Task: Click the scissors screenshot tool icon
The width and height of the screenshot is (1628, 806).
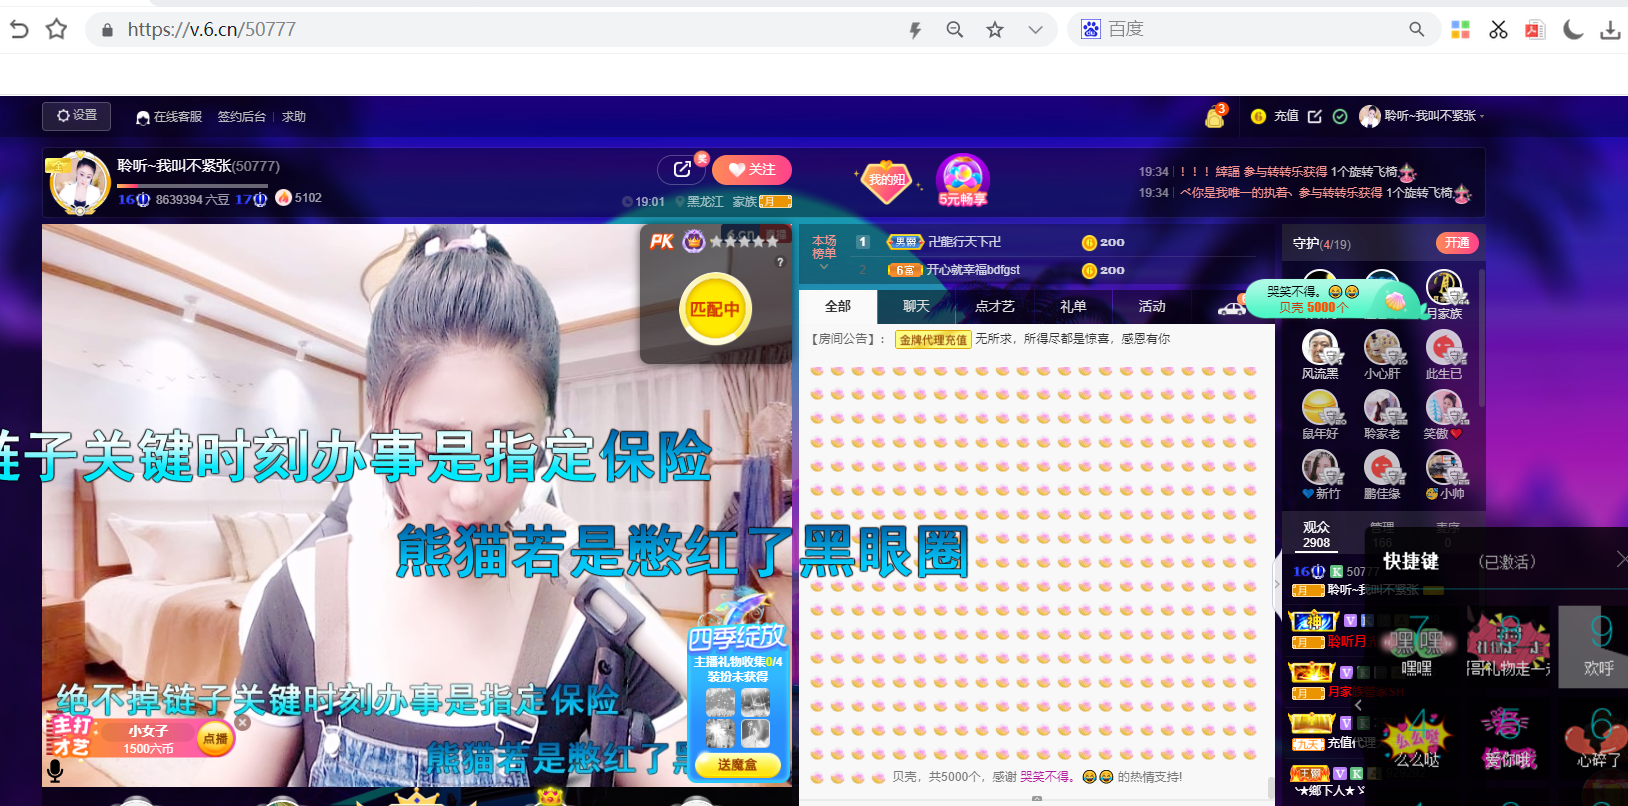Action: pyautogui.click(x=1498, y=30)
